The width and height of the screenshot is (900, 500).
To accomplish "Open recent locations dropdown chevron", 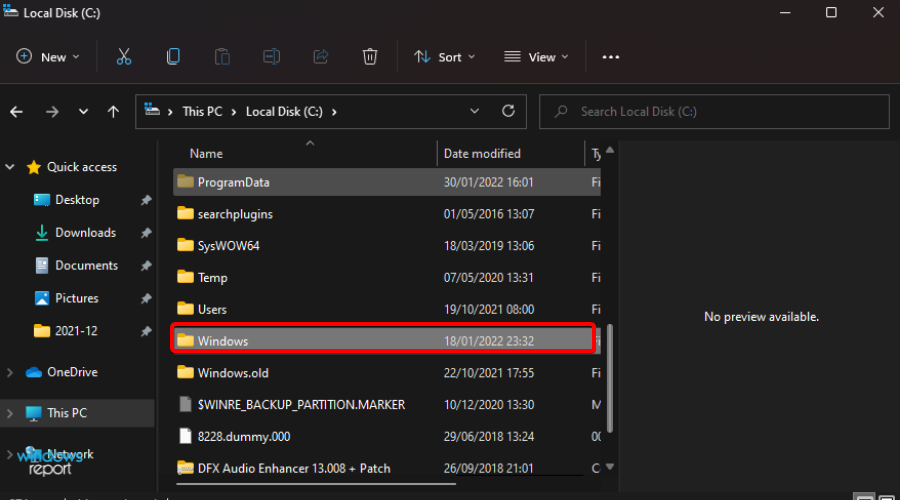I will coord(83,111).
